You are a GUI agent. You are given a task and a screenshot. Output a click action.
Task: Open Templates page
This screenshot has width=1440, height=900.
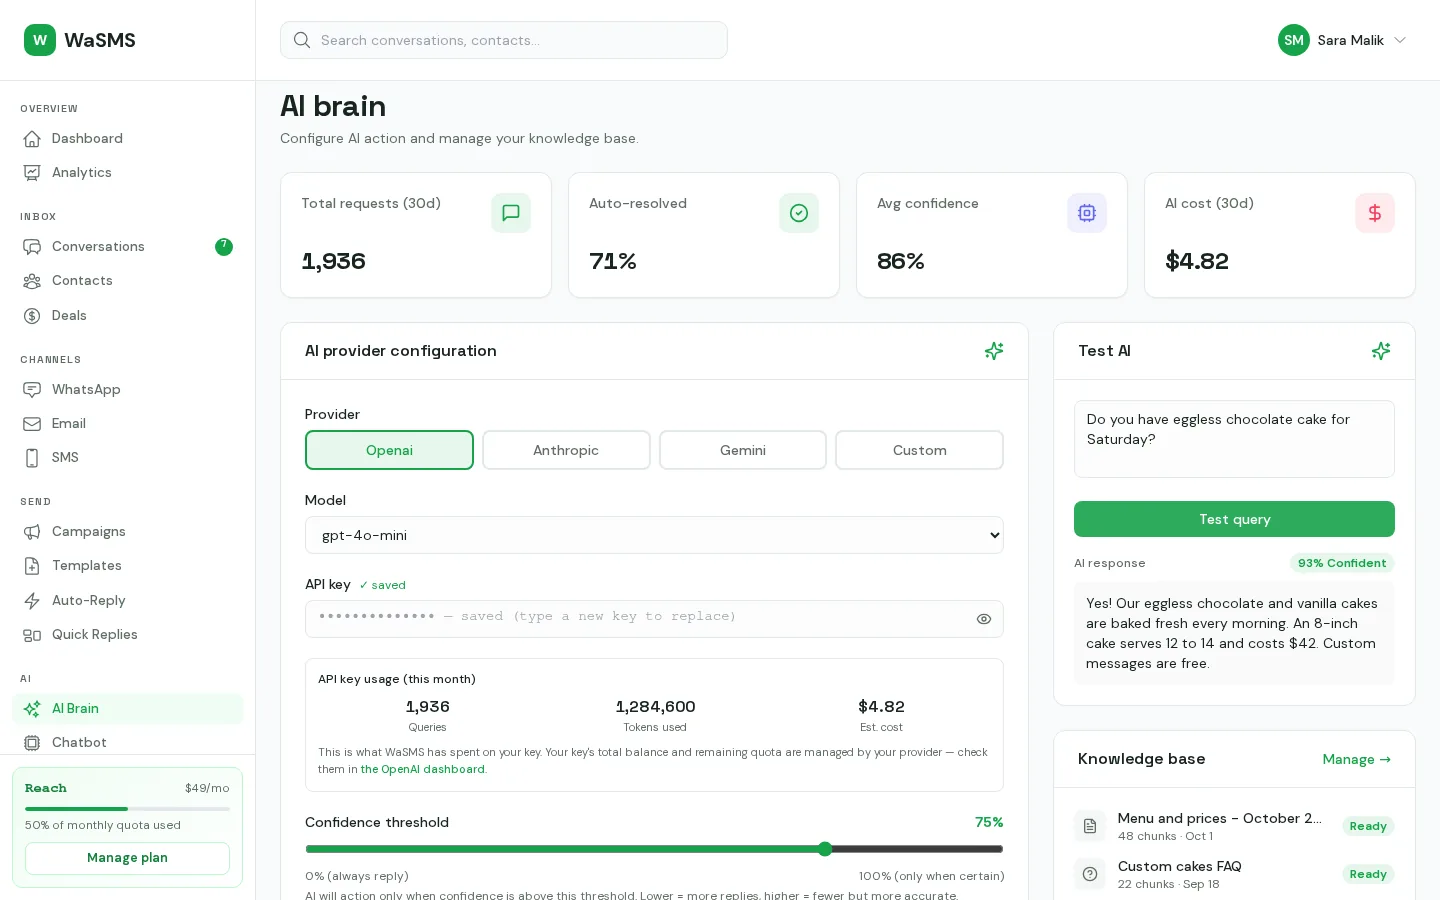click(x=127, y=566)
